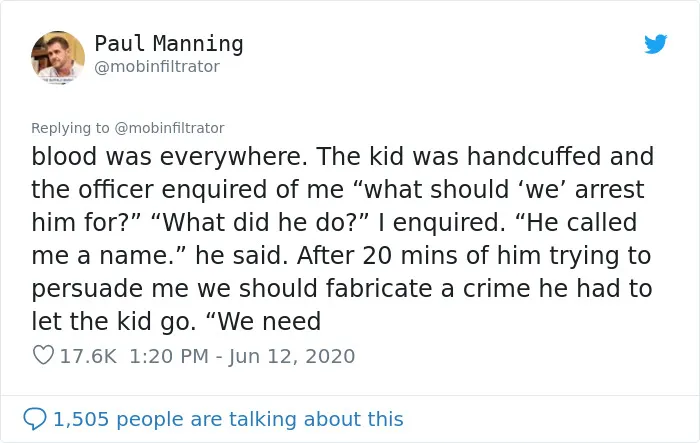This screenshot has width=700, height=443.
Task: Click the 17.6K likes count
Action: (x=88, y=356)
